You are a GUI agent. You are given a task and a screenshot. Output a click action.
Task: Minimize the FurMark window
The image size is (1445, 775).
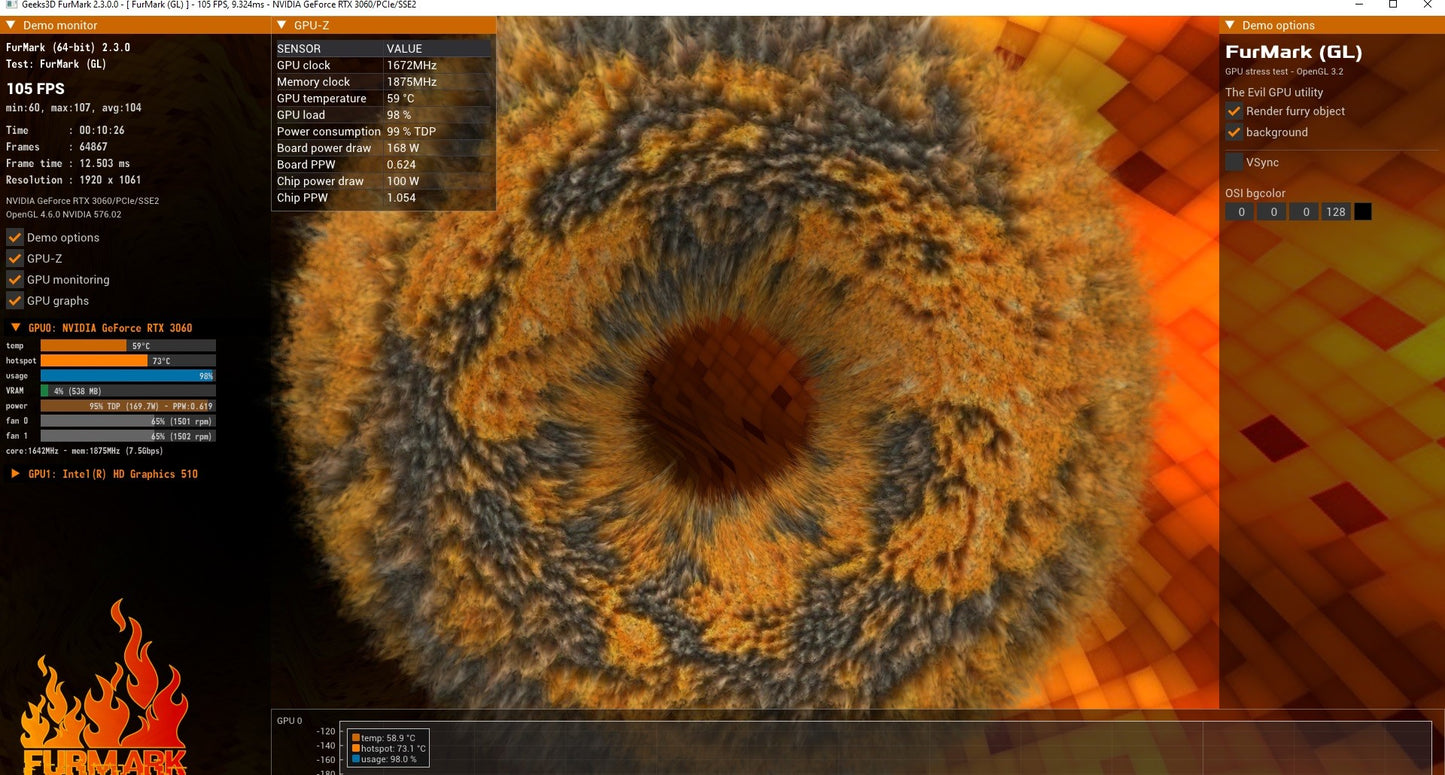tap(1360, 5)
